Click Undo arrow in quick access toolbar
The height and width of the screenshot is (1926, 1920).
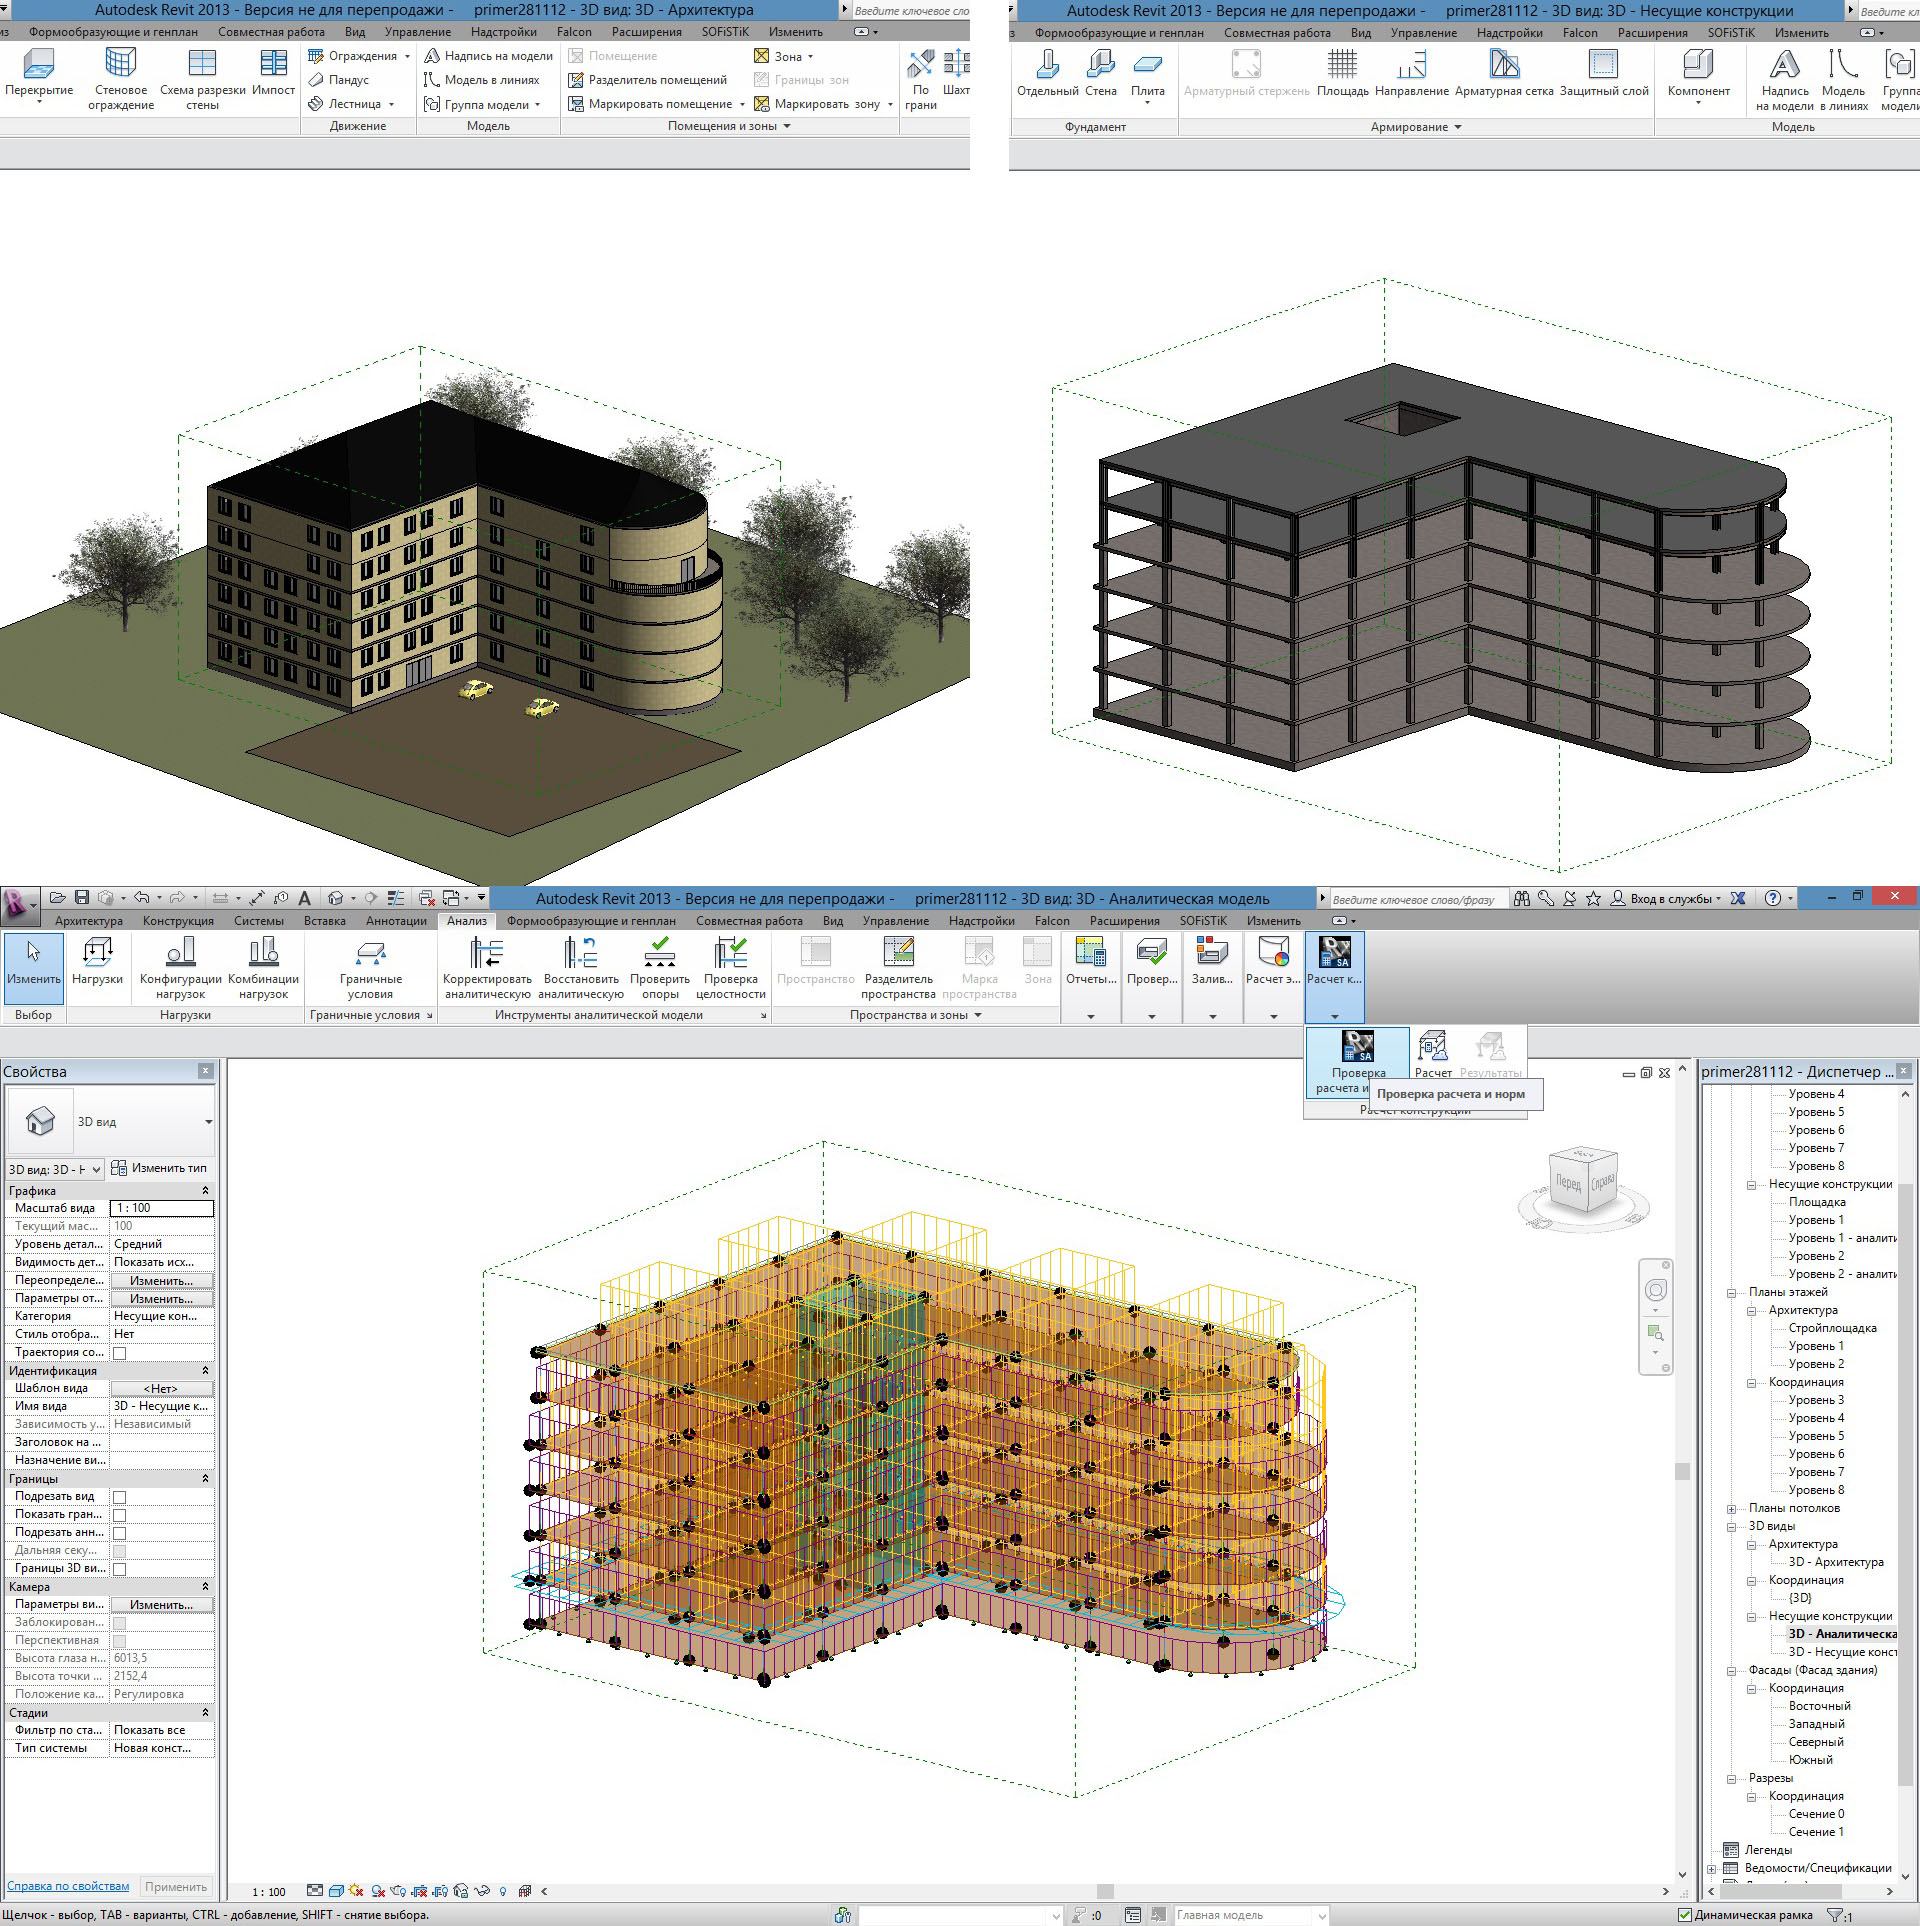pos(142,897)
